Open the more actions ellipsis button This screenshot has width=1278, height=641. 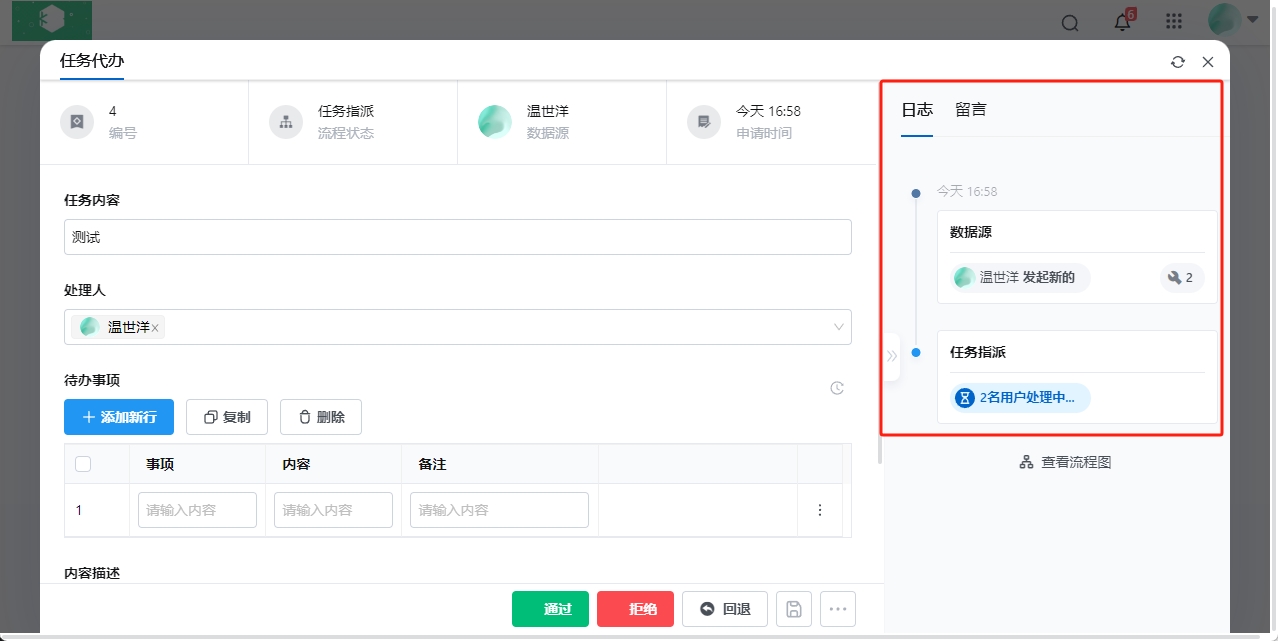pos(838,609)
